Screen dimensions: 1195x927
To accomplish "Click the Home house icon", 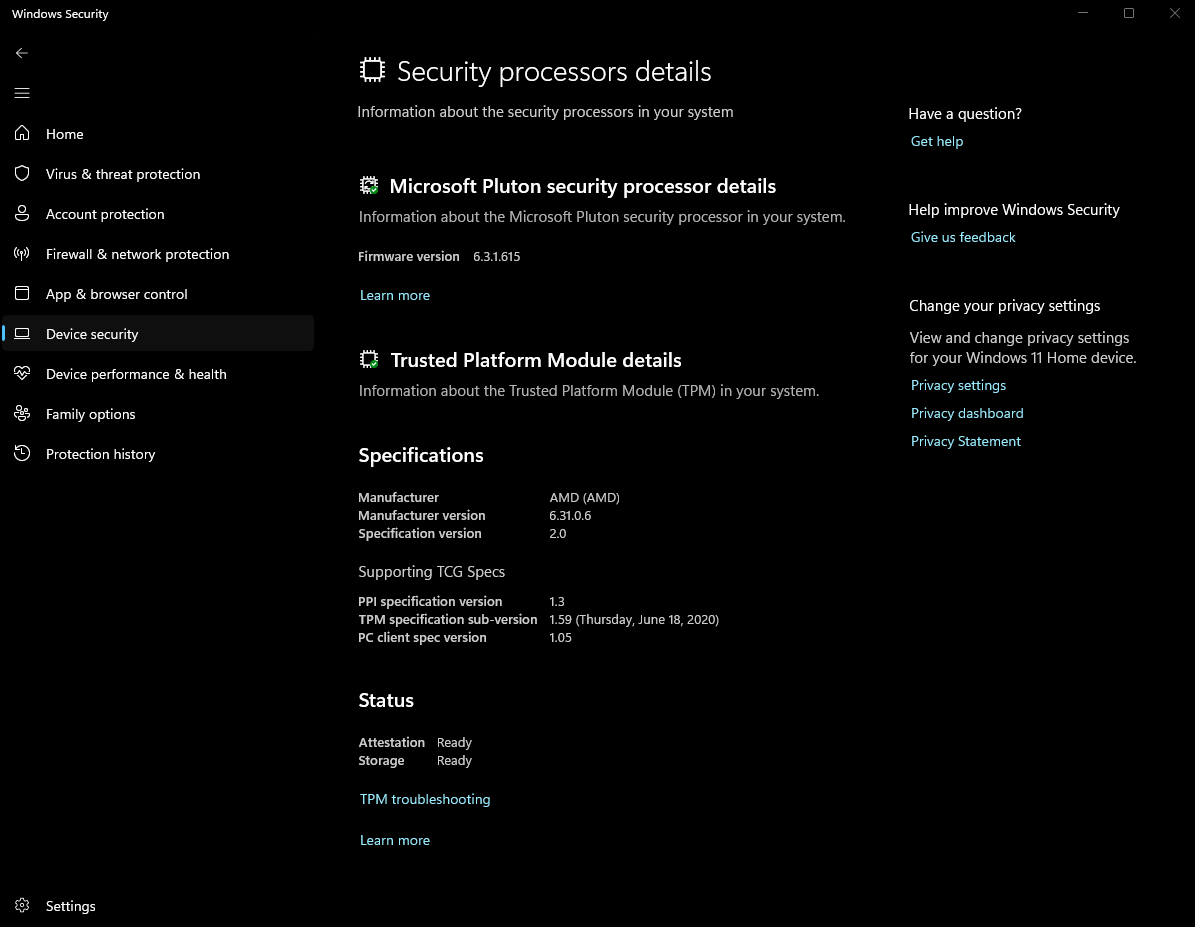I will pos(22,134).
